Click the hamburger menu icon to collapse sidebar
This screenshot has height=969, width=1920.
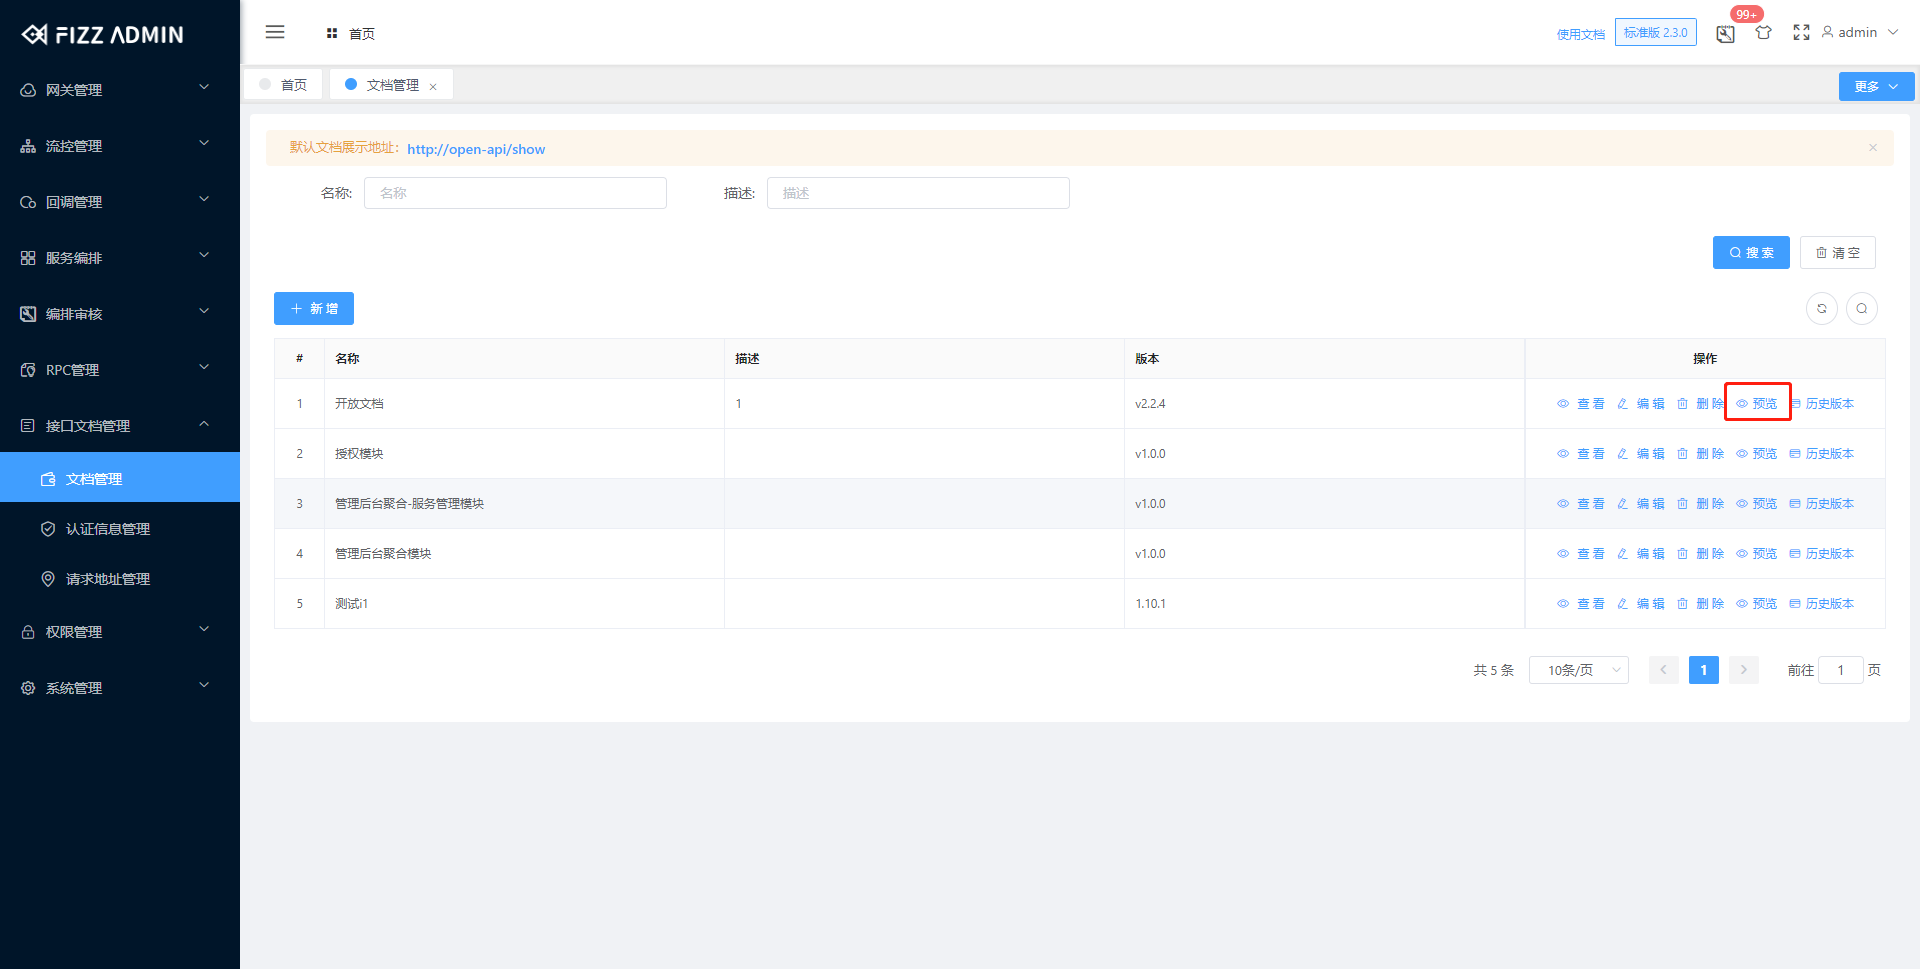pos(275,31)
